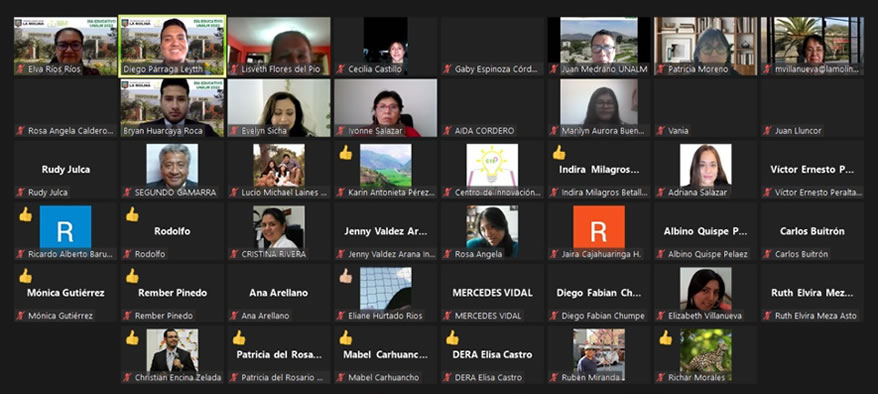
Task: Click the blue R avatar of Ricardo Alberto
Action: pyautogui.click(x=66, y=227)
